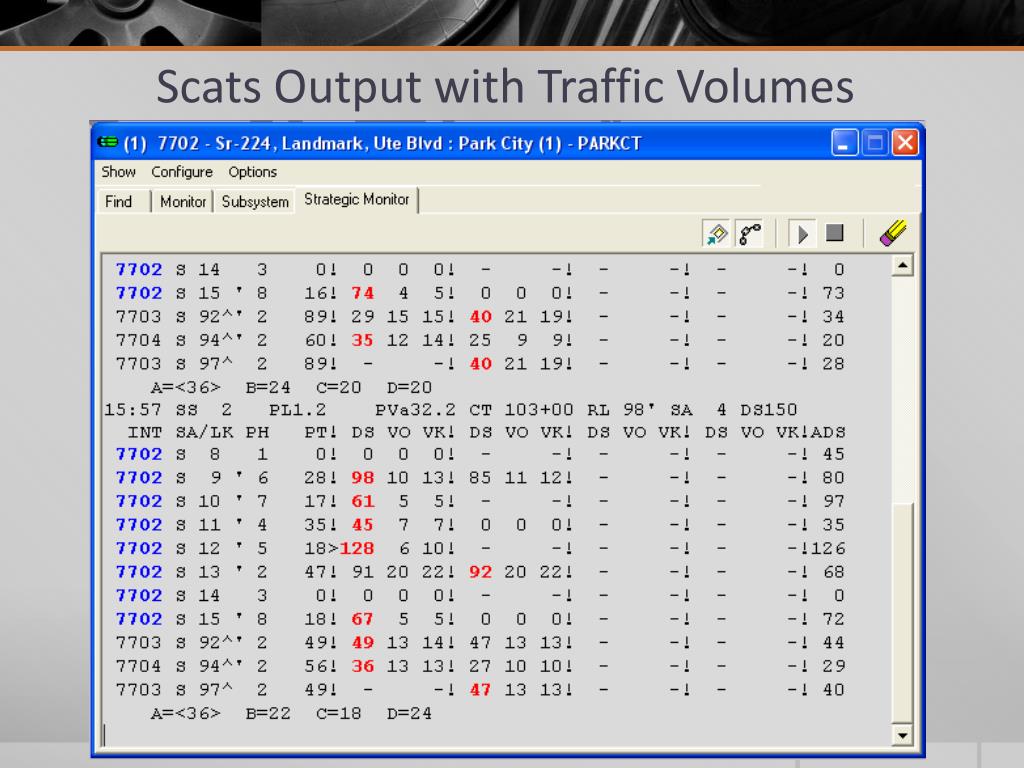Stop the monitor with stop button
1024x768 pixels.
point(834,233)
